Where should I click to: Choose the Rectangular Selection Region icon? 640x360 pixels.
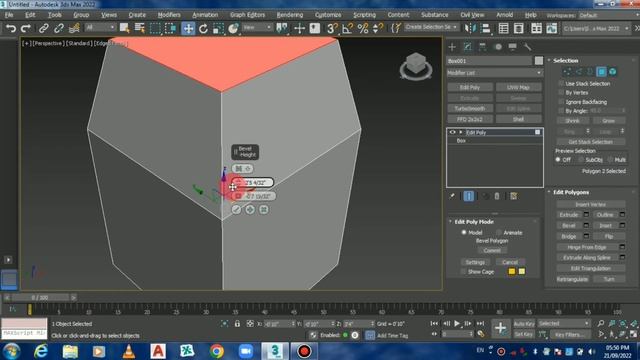155,28
